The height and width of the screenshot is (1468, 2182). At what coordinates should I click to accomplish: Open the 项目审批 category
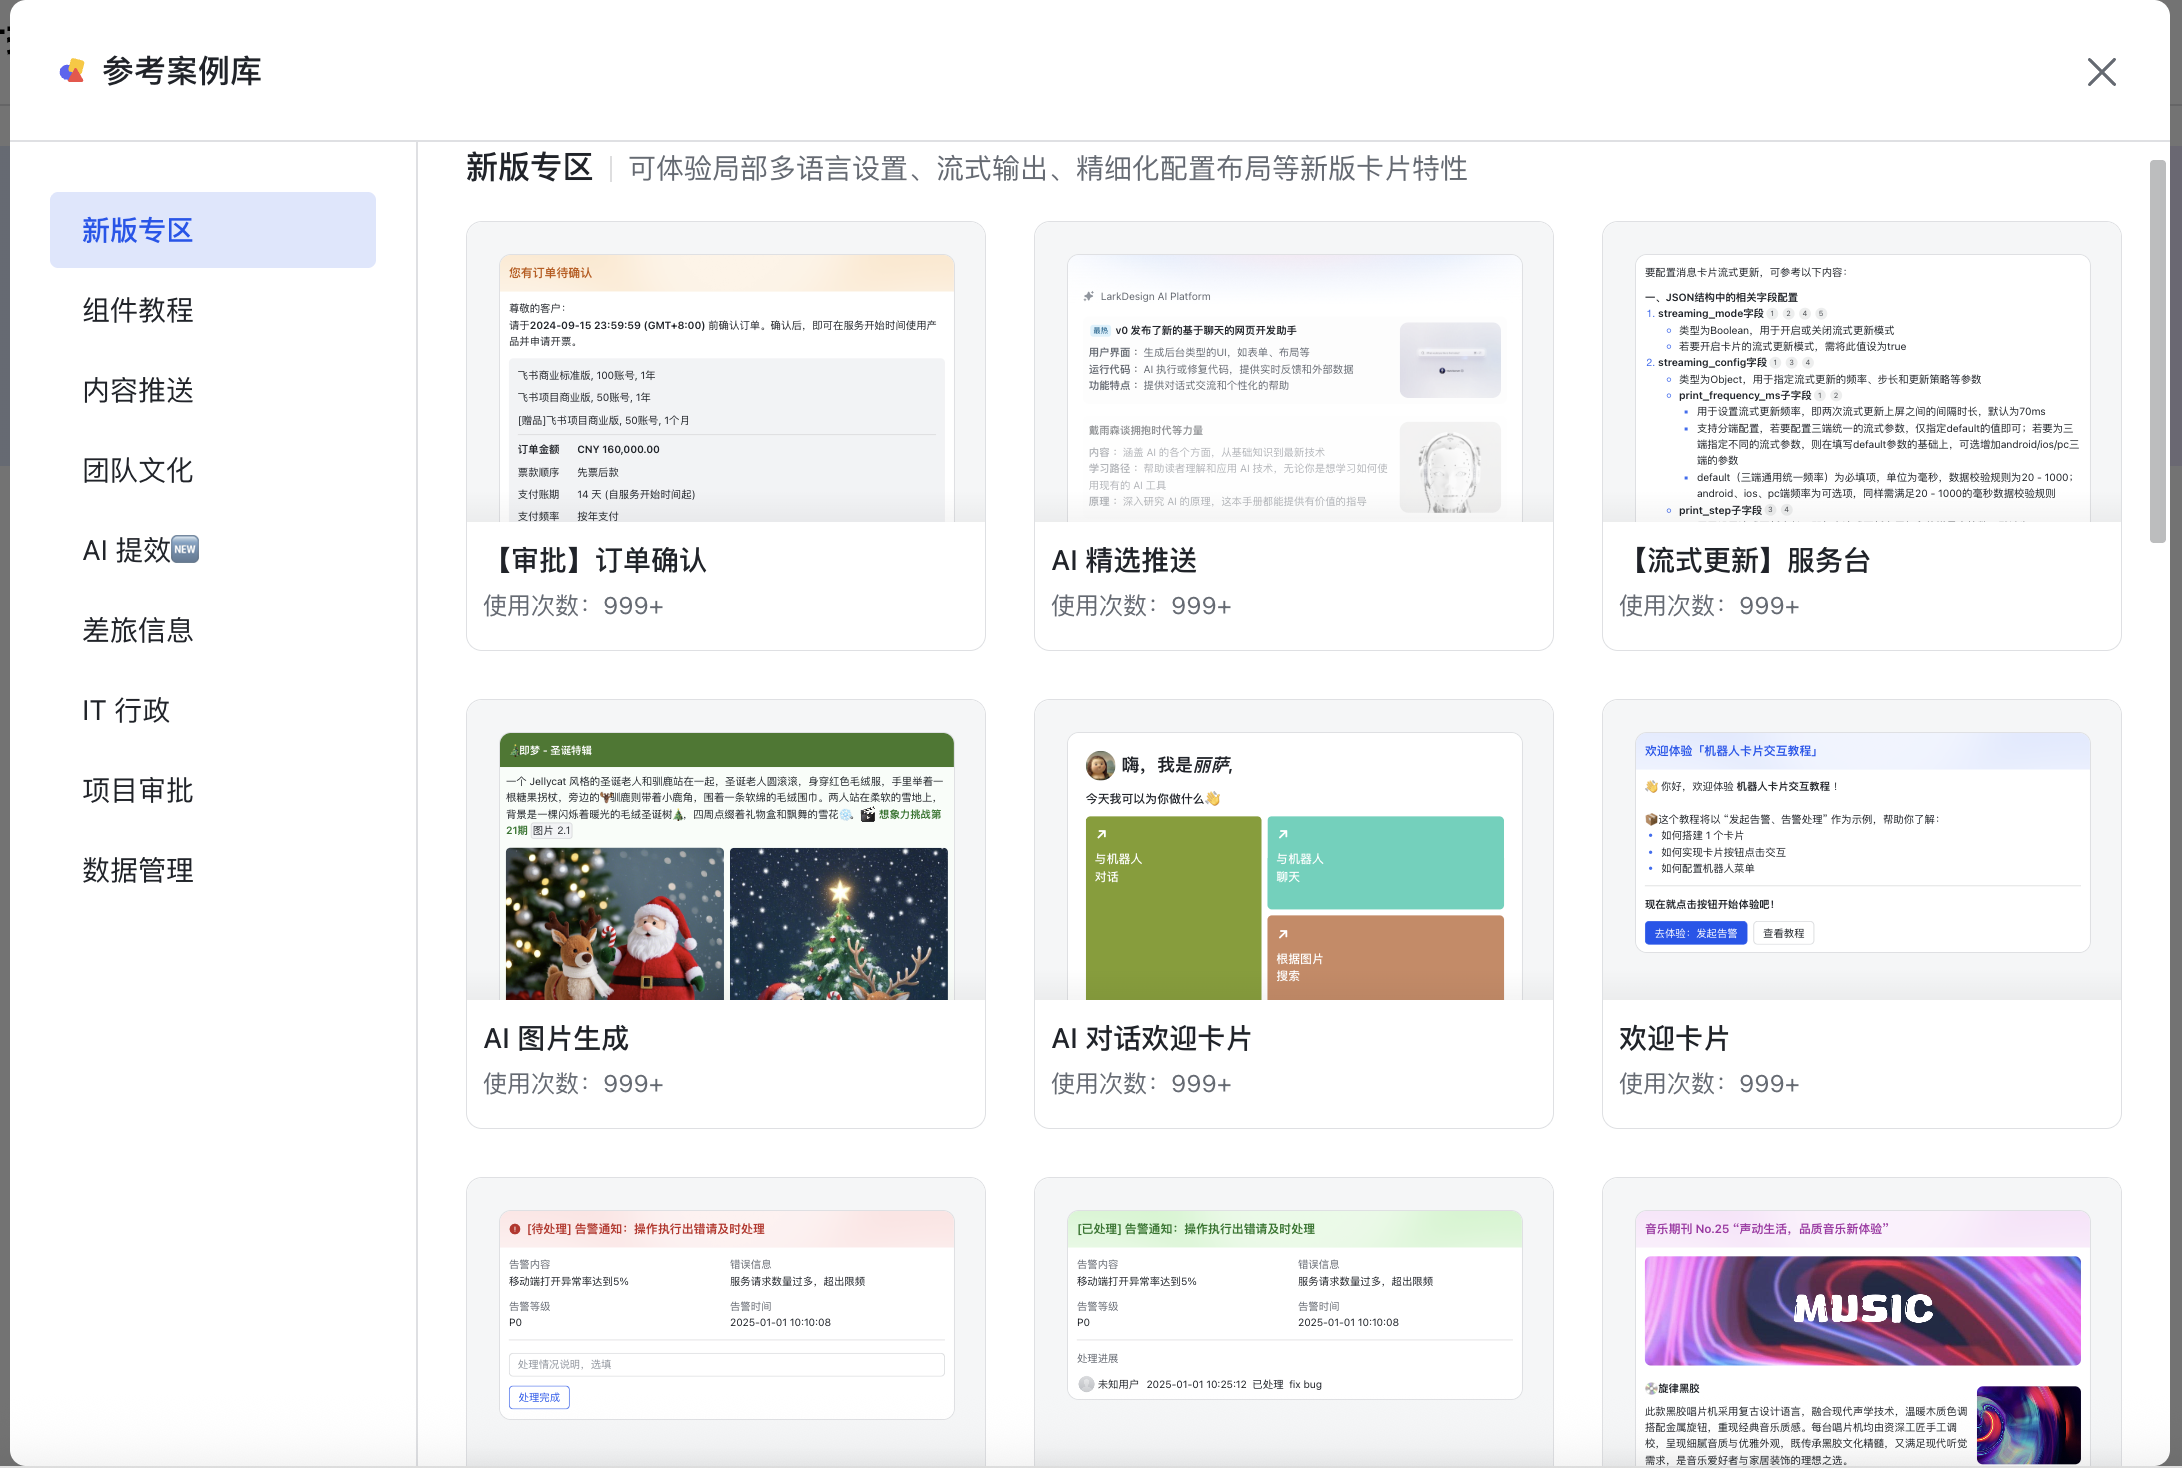click(x=138, y=790)
